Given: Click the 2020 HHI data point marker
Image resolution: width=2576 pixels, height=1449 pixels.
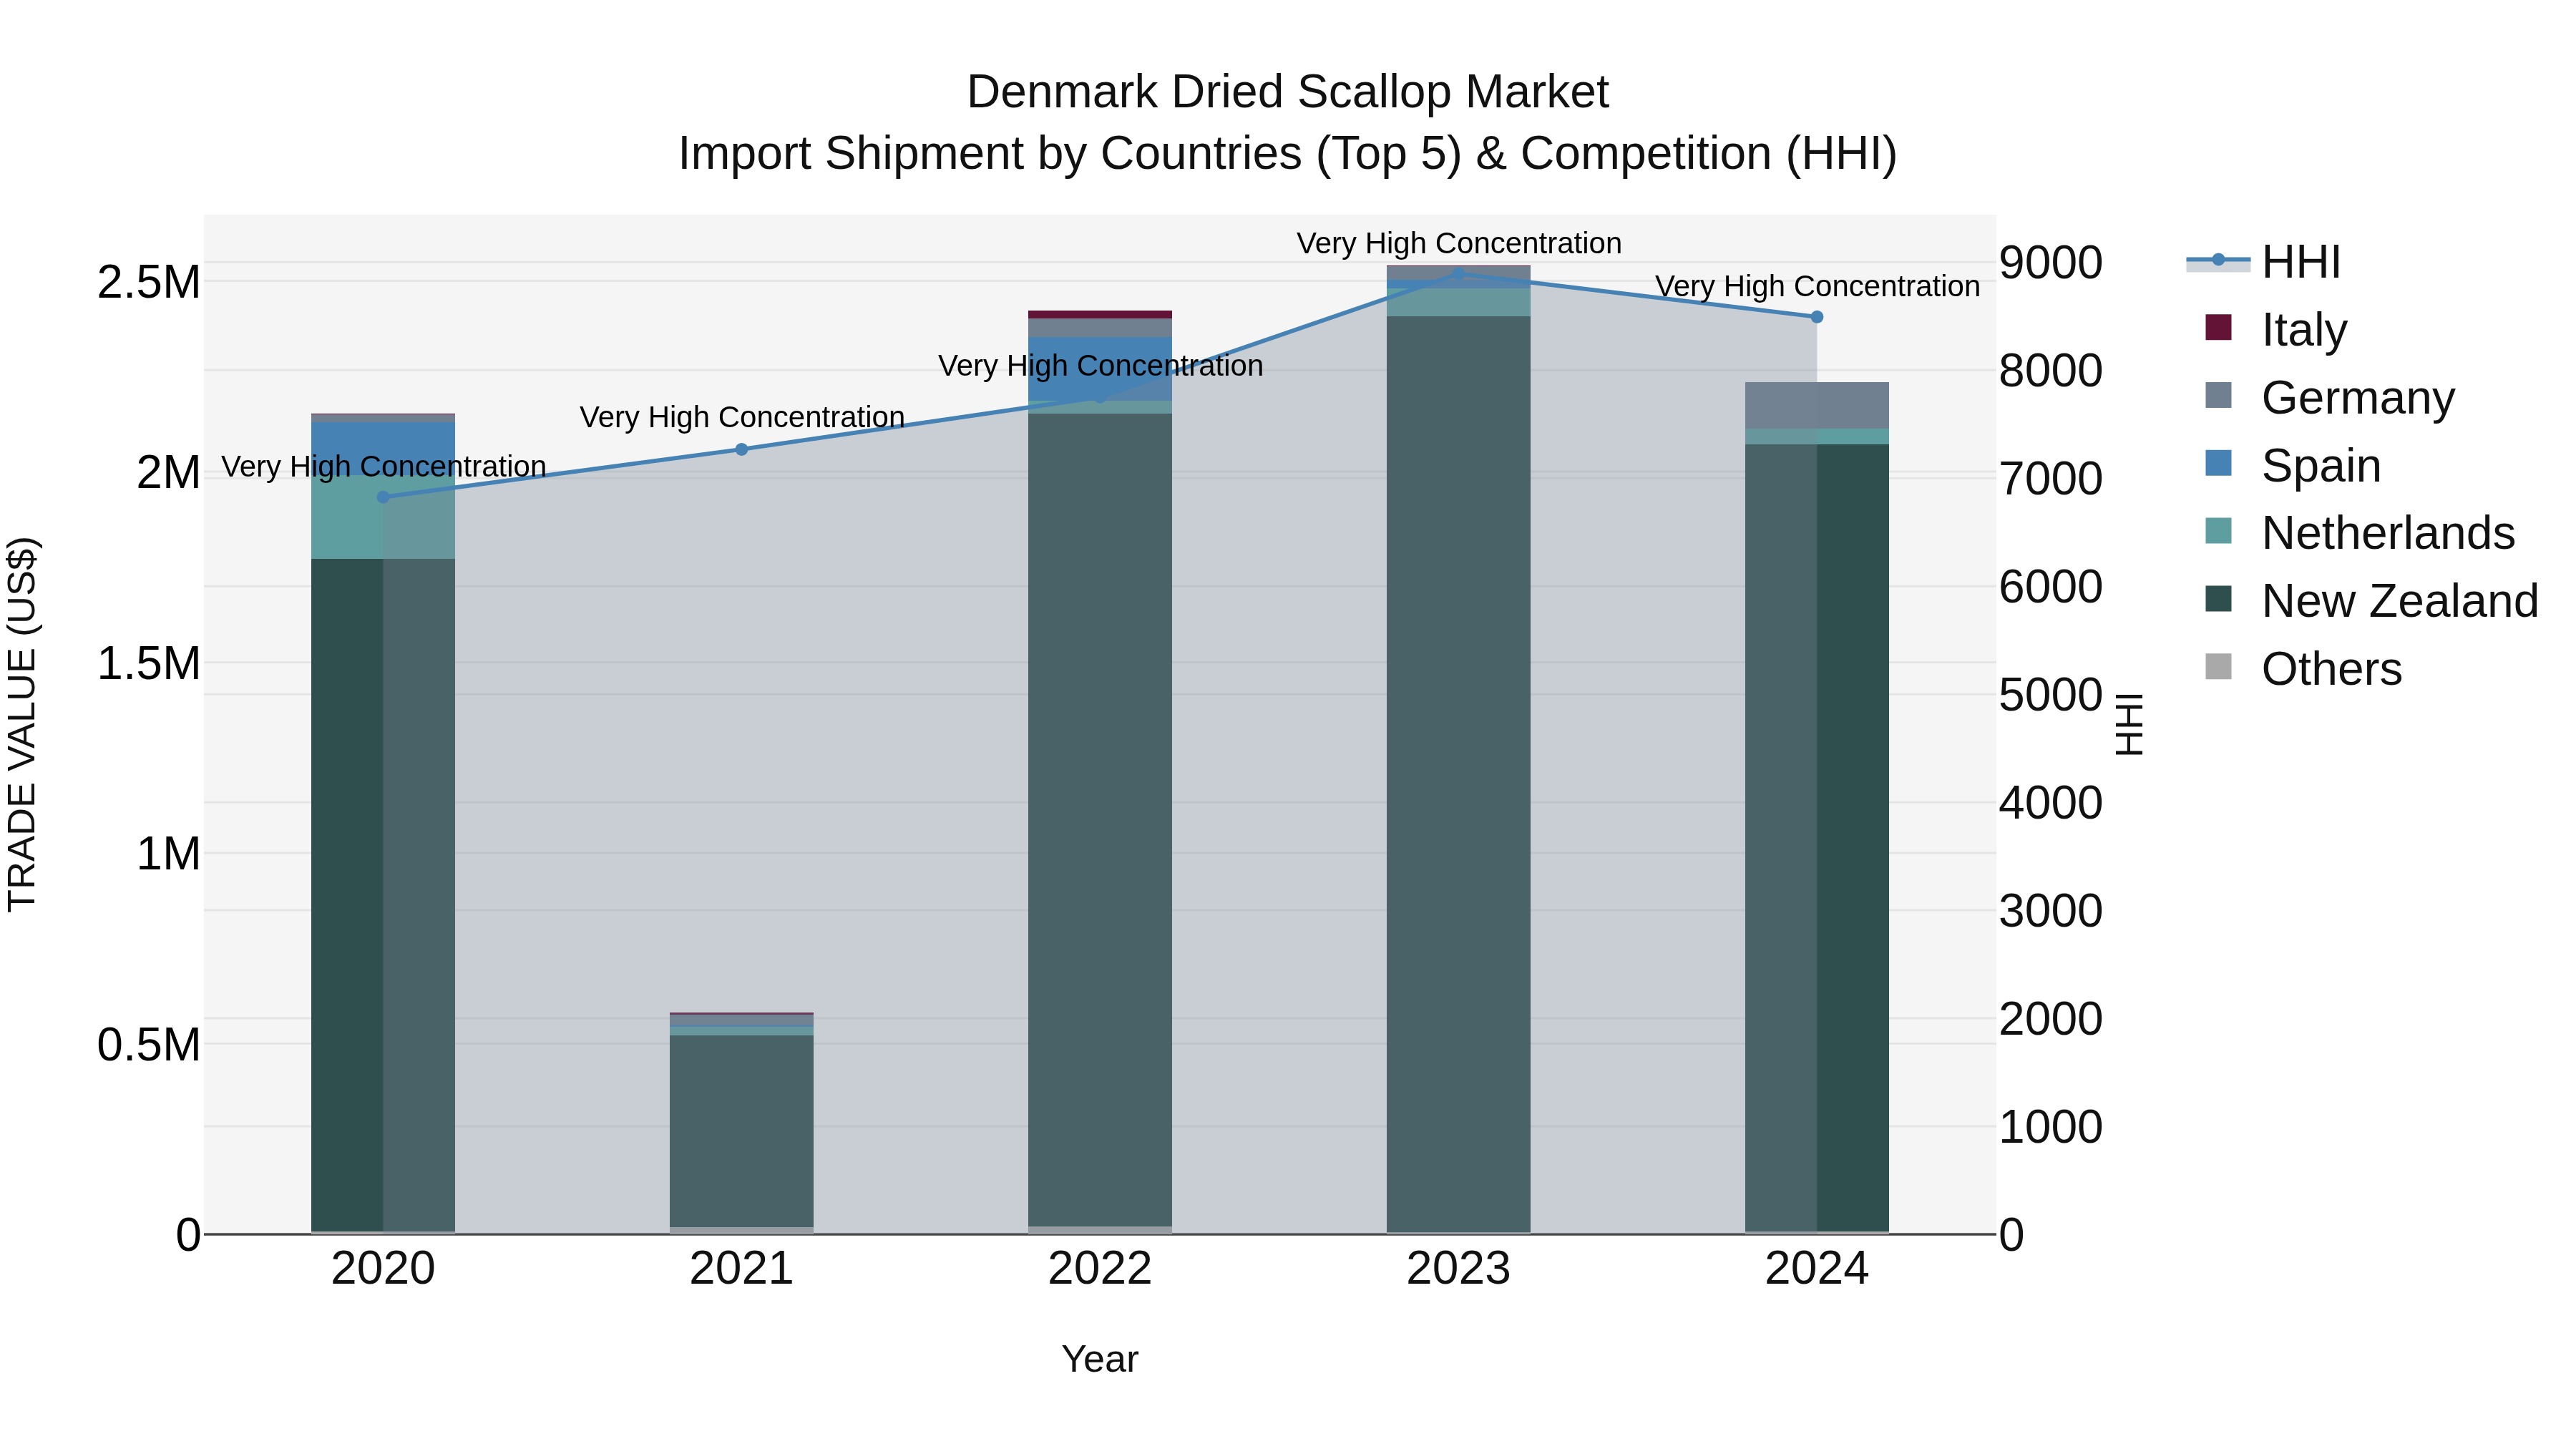Looking at the screenshot, I should (383, 497).
